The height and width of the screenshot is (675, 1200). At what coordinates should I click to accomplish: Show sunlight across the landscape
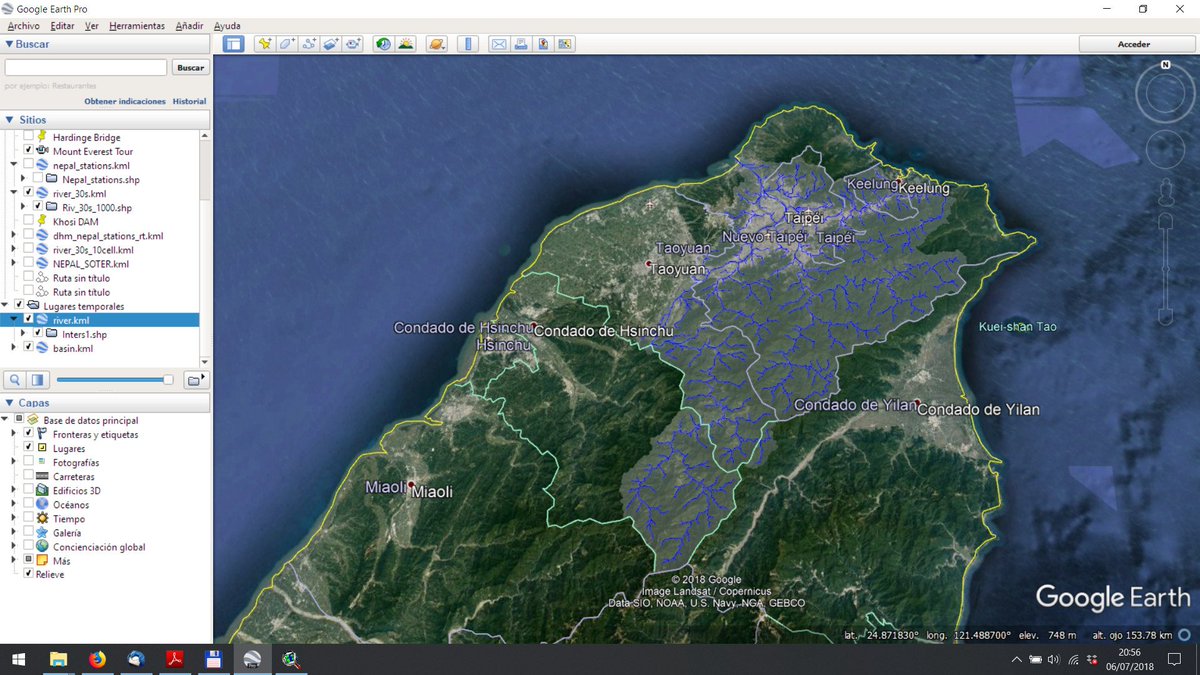point(405,44)
